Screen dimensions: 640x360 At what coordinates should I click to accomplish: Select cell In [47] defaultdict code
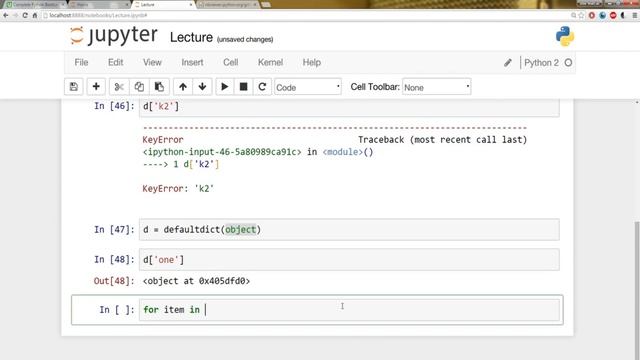click(349, 229)
